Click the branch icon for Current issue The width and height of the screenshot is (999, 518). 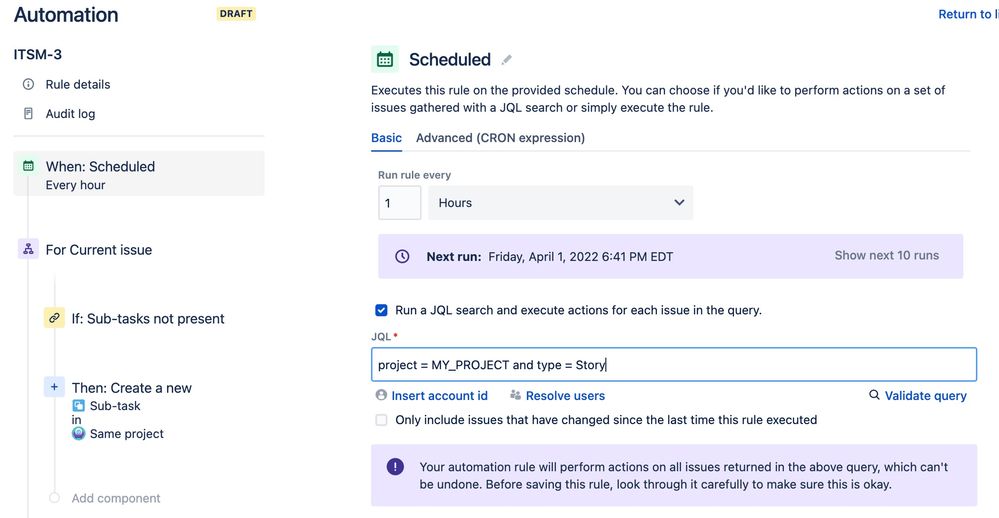[x=28, y=250]
